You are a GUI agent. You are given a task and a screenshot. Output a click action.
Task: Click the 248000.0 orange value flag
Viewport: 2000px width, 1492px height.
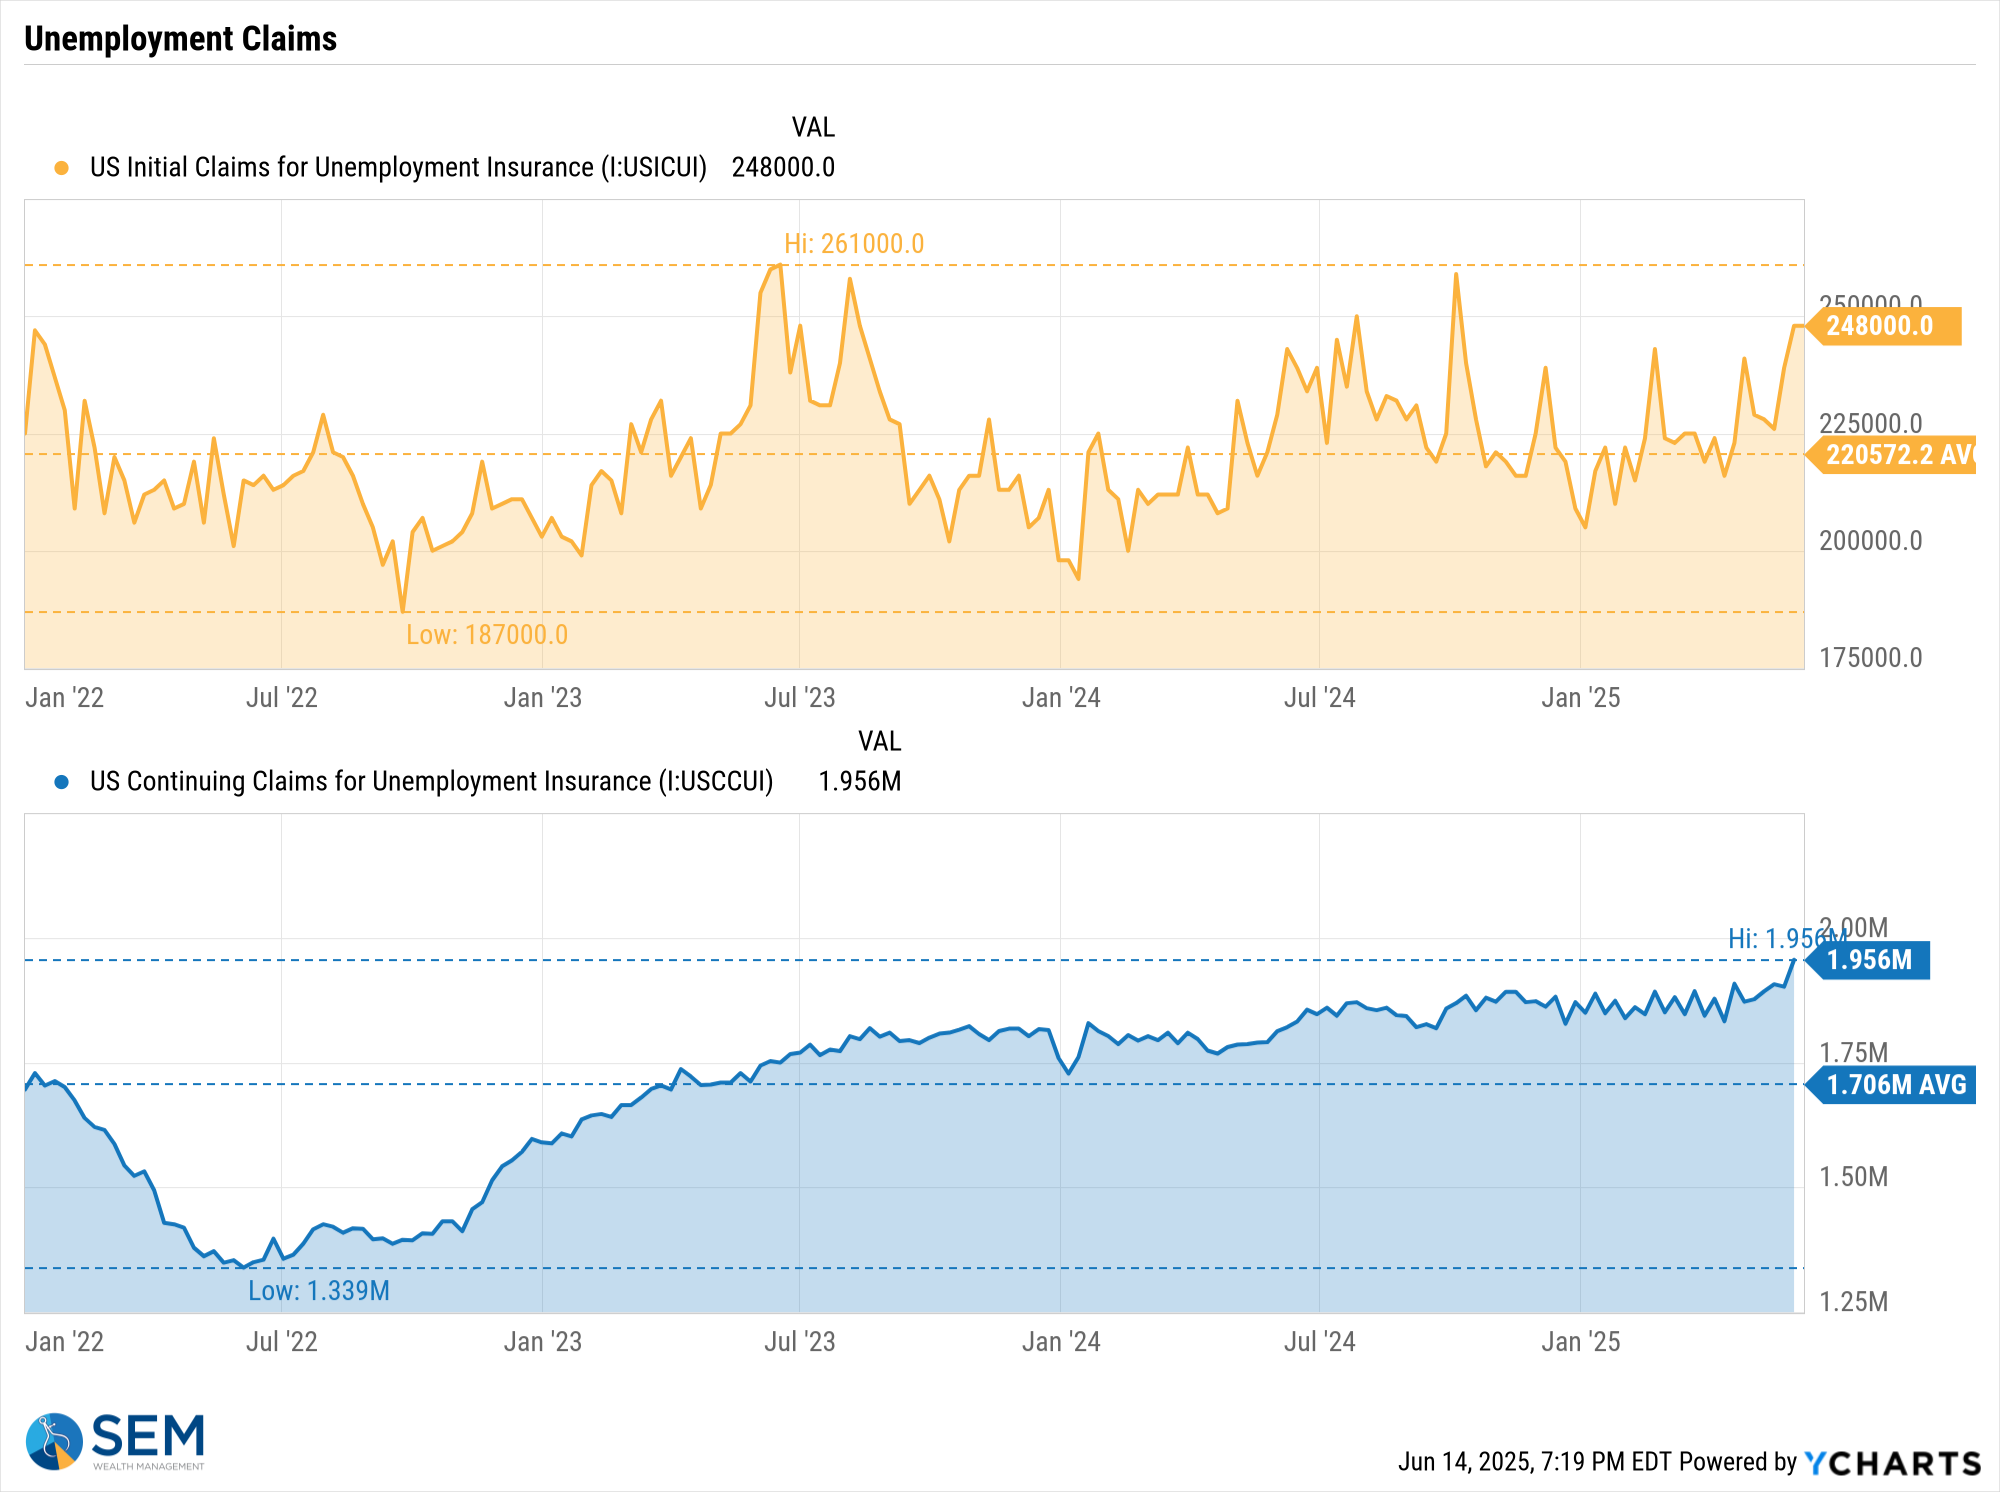[x=1884, y=326]
